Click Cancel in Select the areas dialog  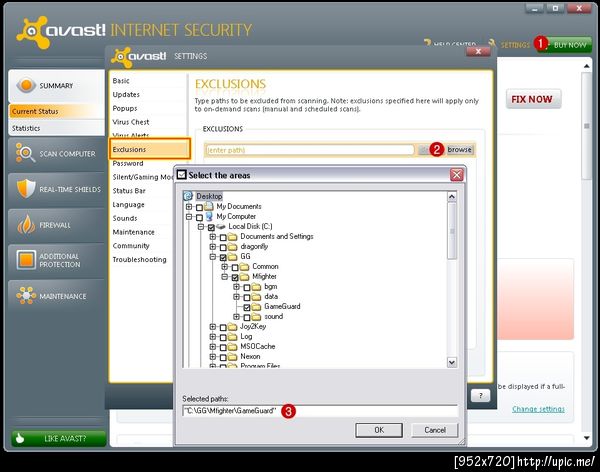point(435,430)
